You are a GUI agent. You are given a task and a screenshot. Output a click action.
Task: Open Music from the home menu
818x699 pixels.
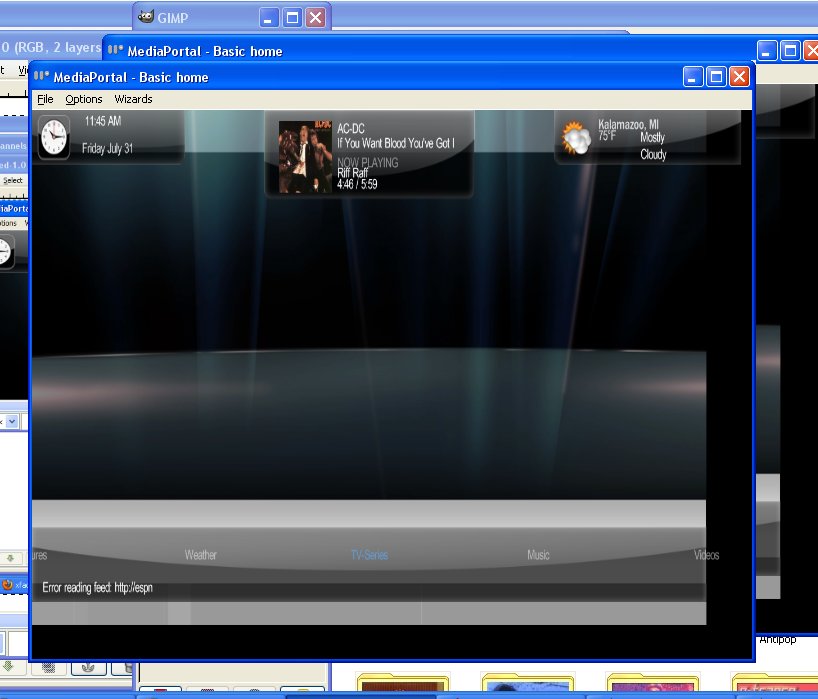pos(538,555)
